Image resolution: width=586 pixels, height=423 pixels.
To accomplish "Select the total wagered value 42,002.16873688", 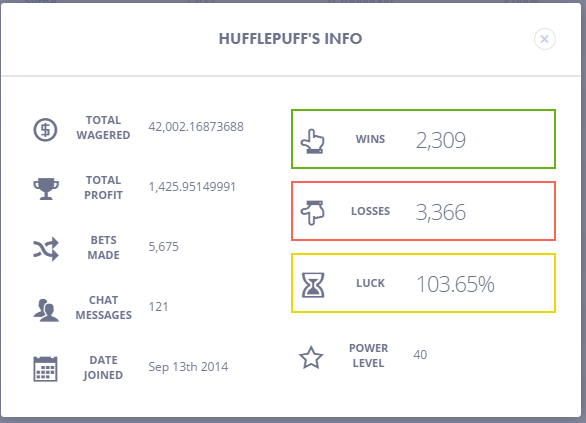I will (196, 127).
